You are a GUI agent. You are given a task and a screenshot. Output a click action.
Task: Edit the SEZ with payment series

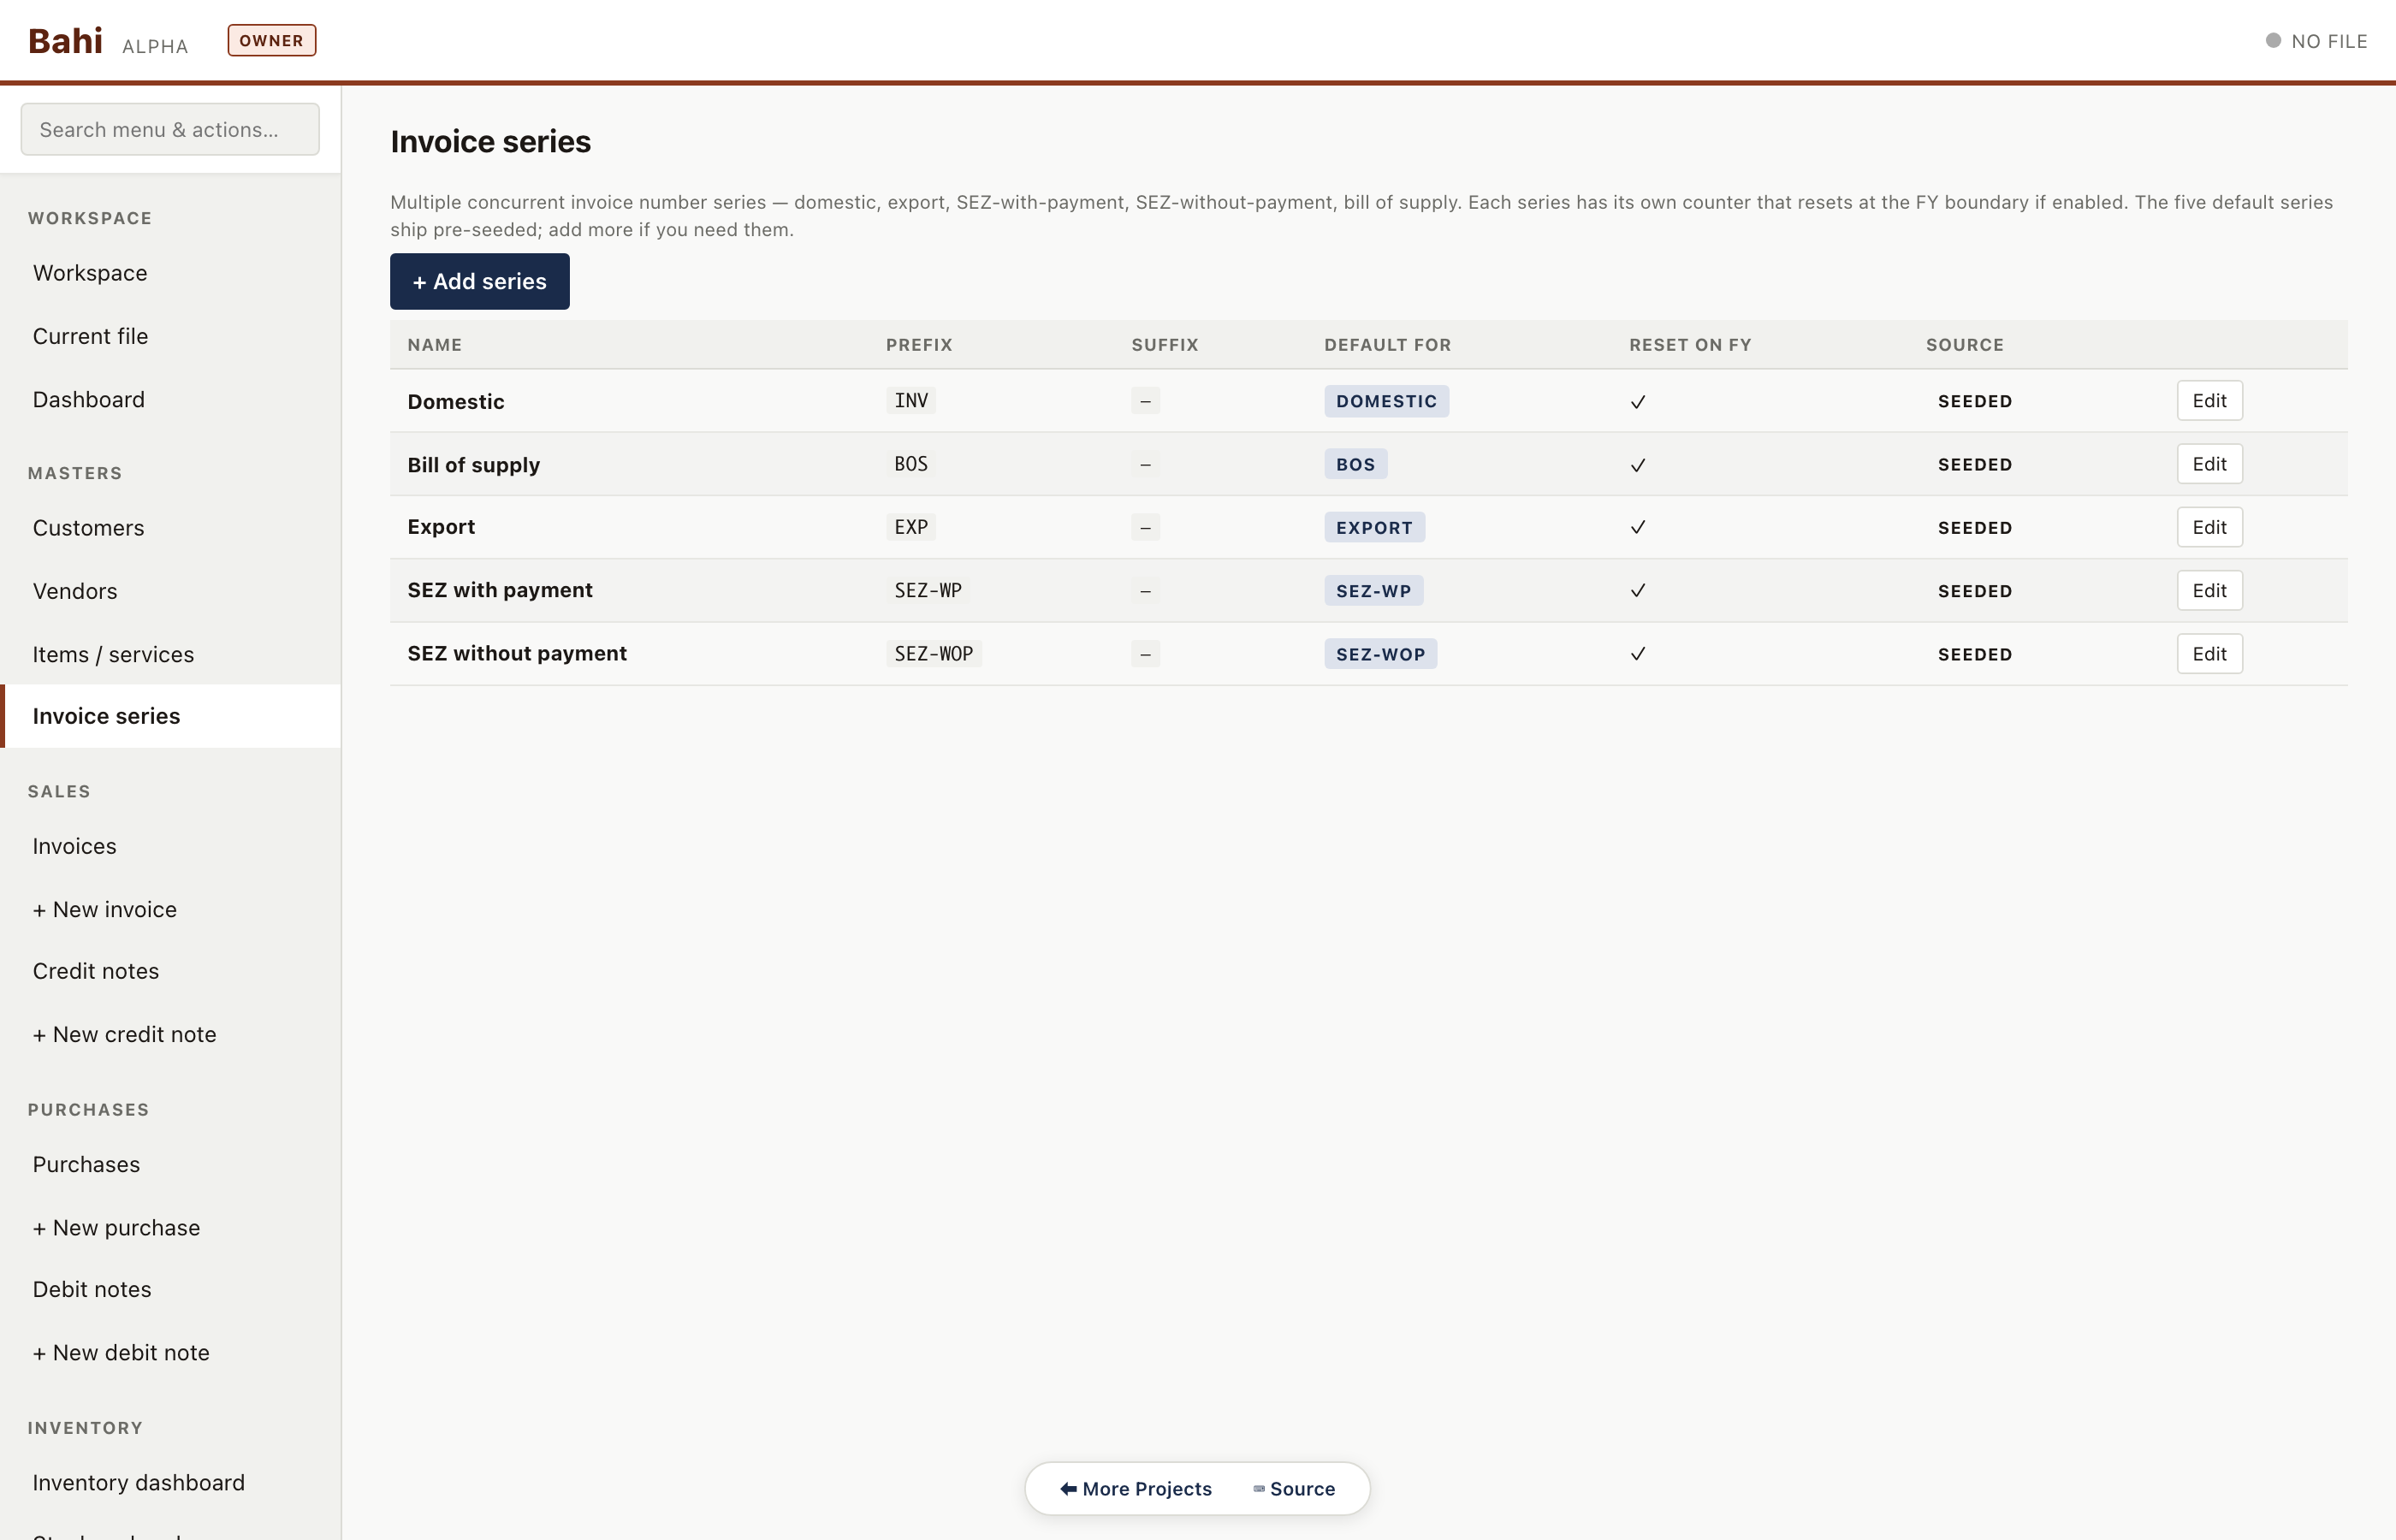[2209, 590]
